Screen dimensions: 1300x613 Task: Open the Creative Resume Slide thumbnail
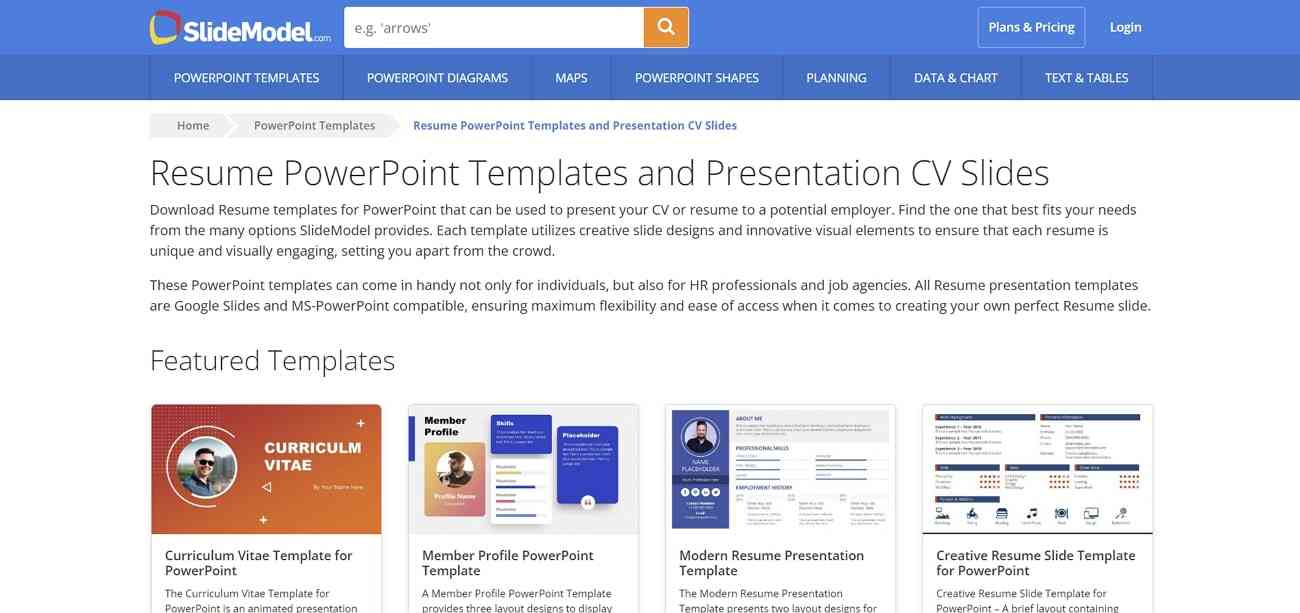[1037, 469]
